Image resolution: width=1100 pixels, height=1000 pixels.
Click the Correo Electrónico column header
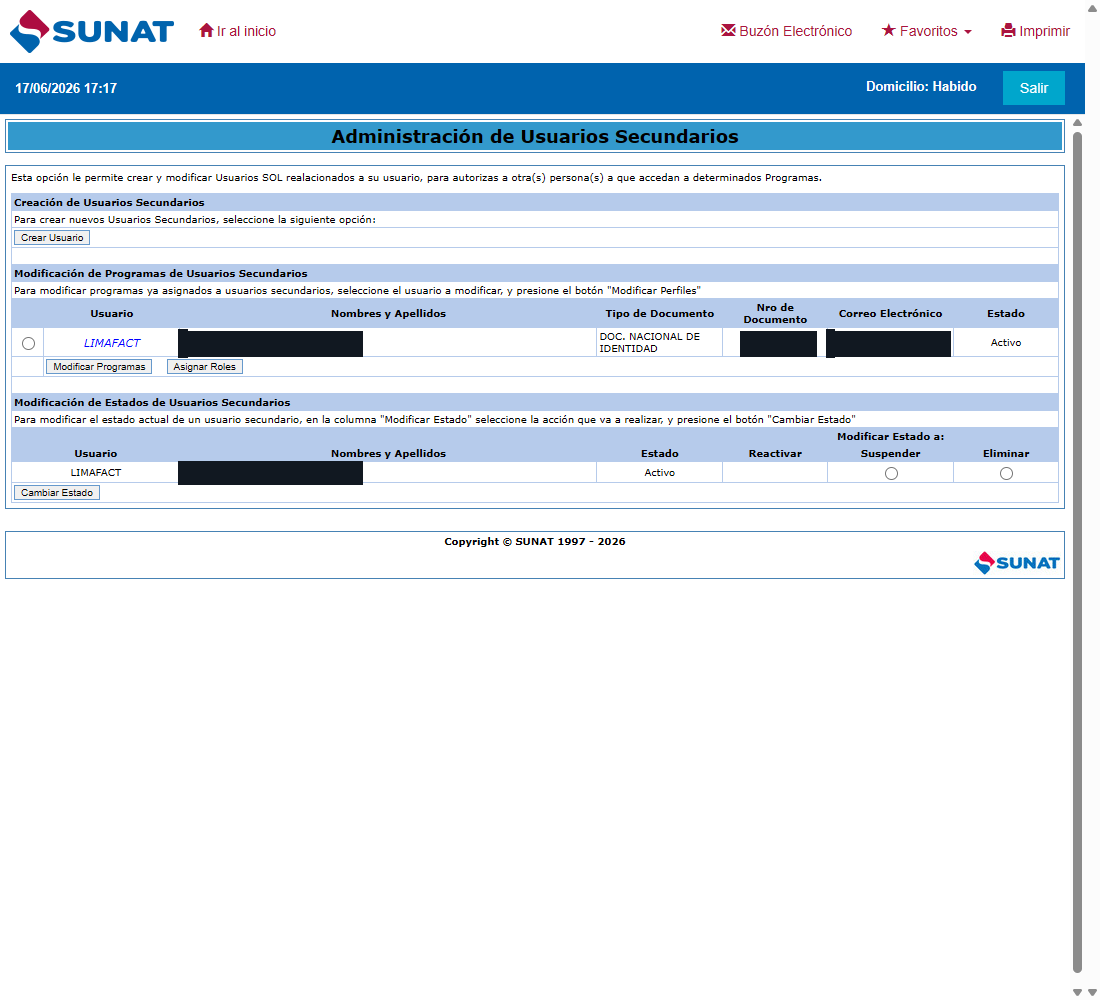coord(890,314)
